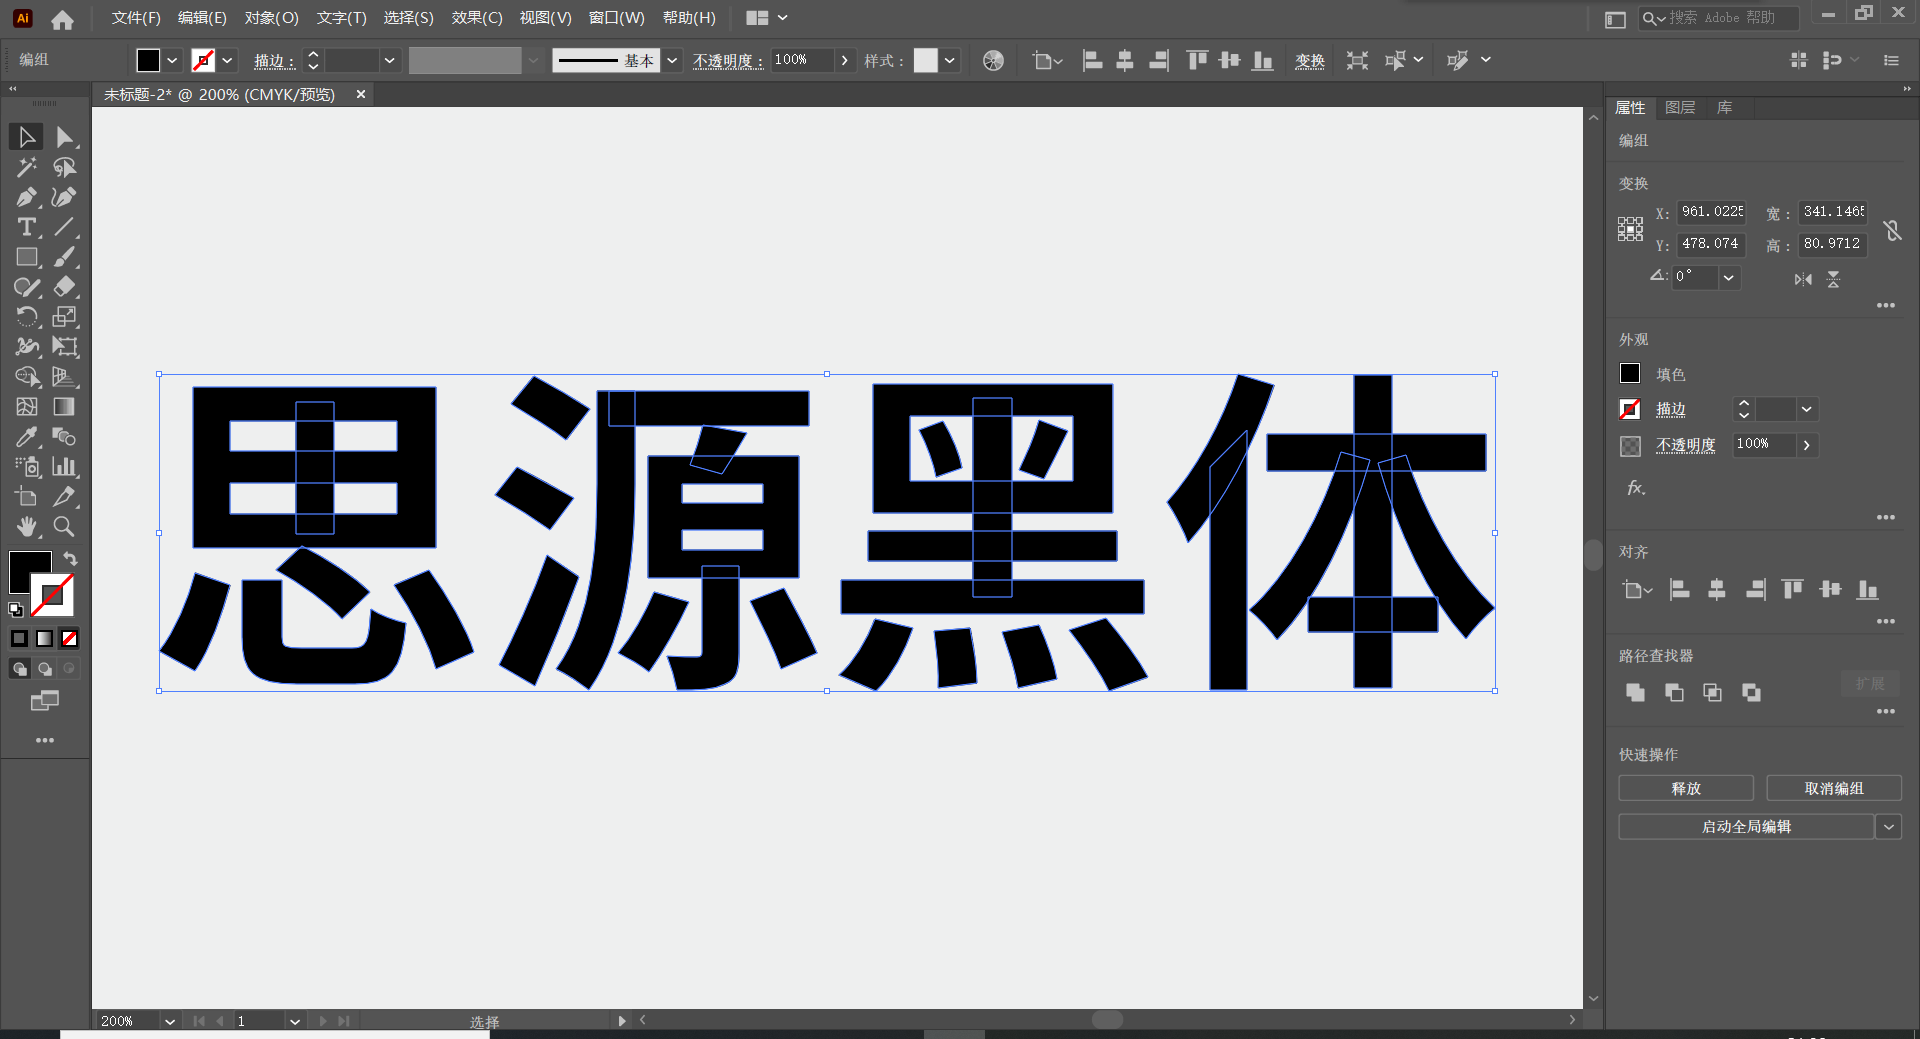Open the 窗口(W) menu

pos(617,18)
